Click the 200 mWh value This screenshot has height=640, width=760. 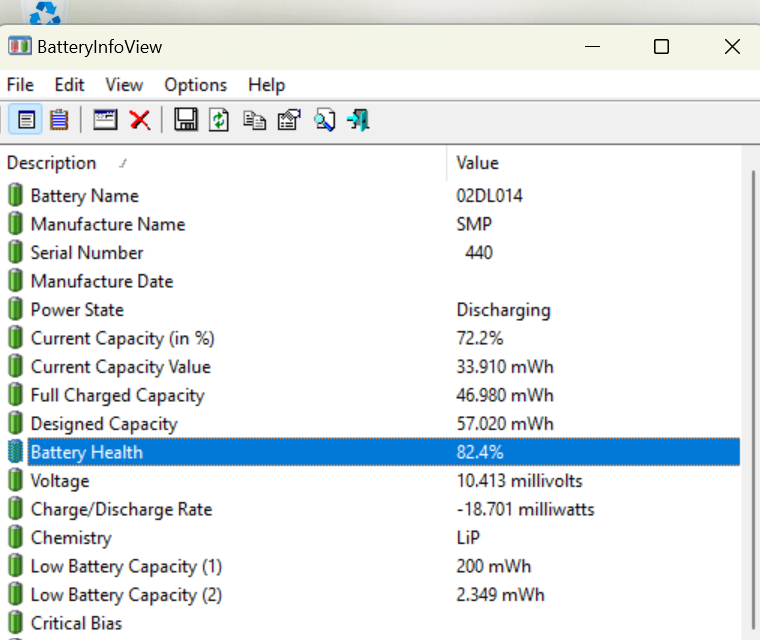coord(493,566)
